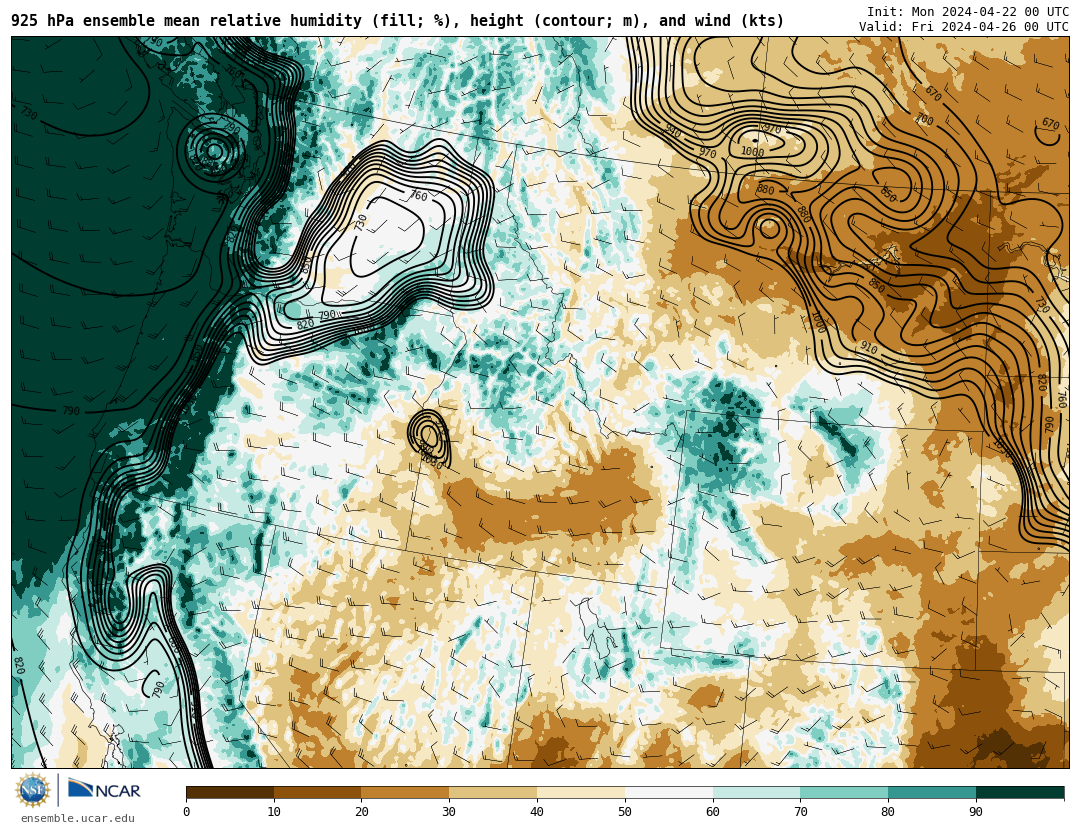Click the 50-60% white colorbar segment
1080x831 pixels.
point(669,792)
